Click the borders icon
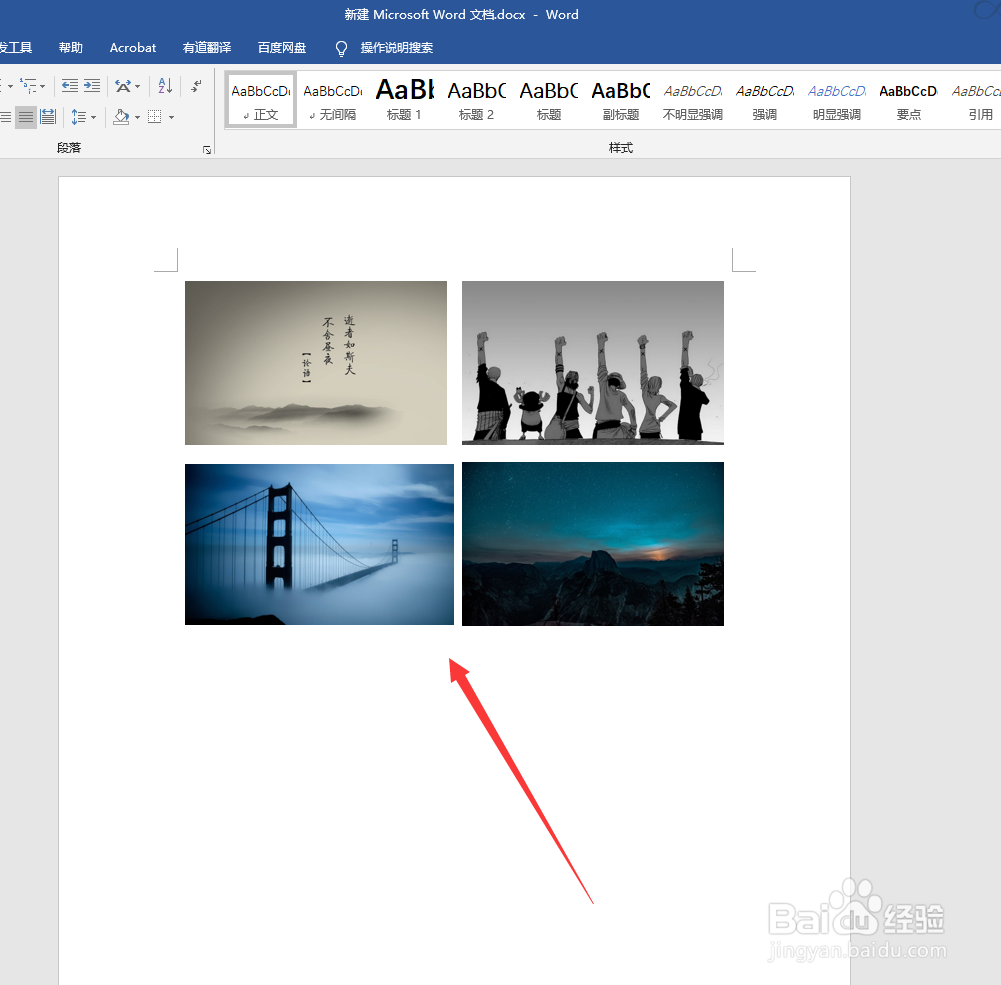This screenshot has width=1001, height=985. coord(154,117)
